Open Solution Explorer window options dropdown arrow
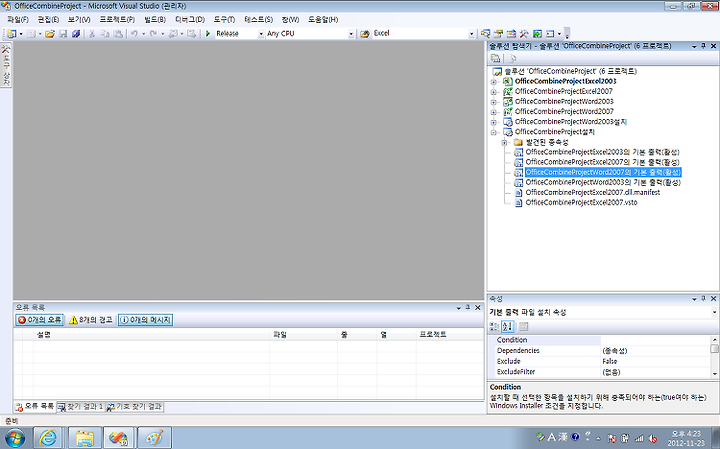Screen dimensions: 720x449 tap(694, 46)
